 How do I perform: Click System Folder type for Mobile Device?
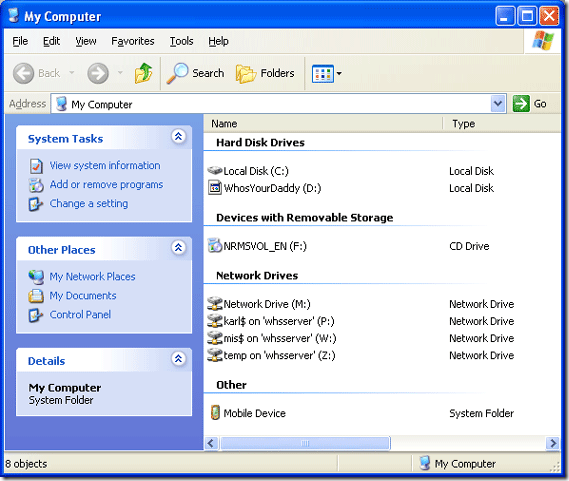pyautogui.click(x=481, y=413)
